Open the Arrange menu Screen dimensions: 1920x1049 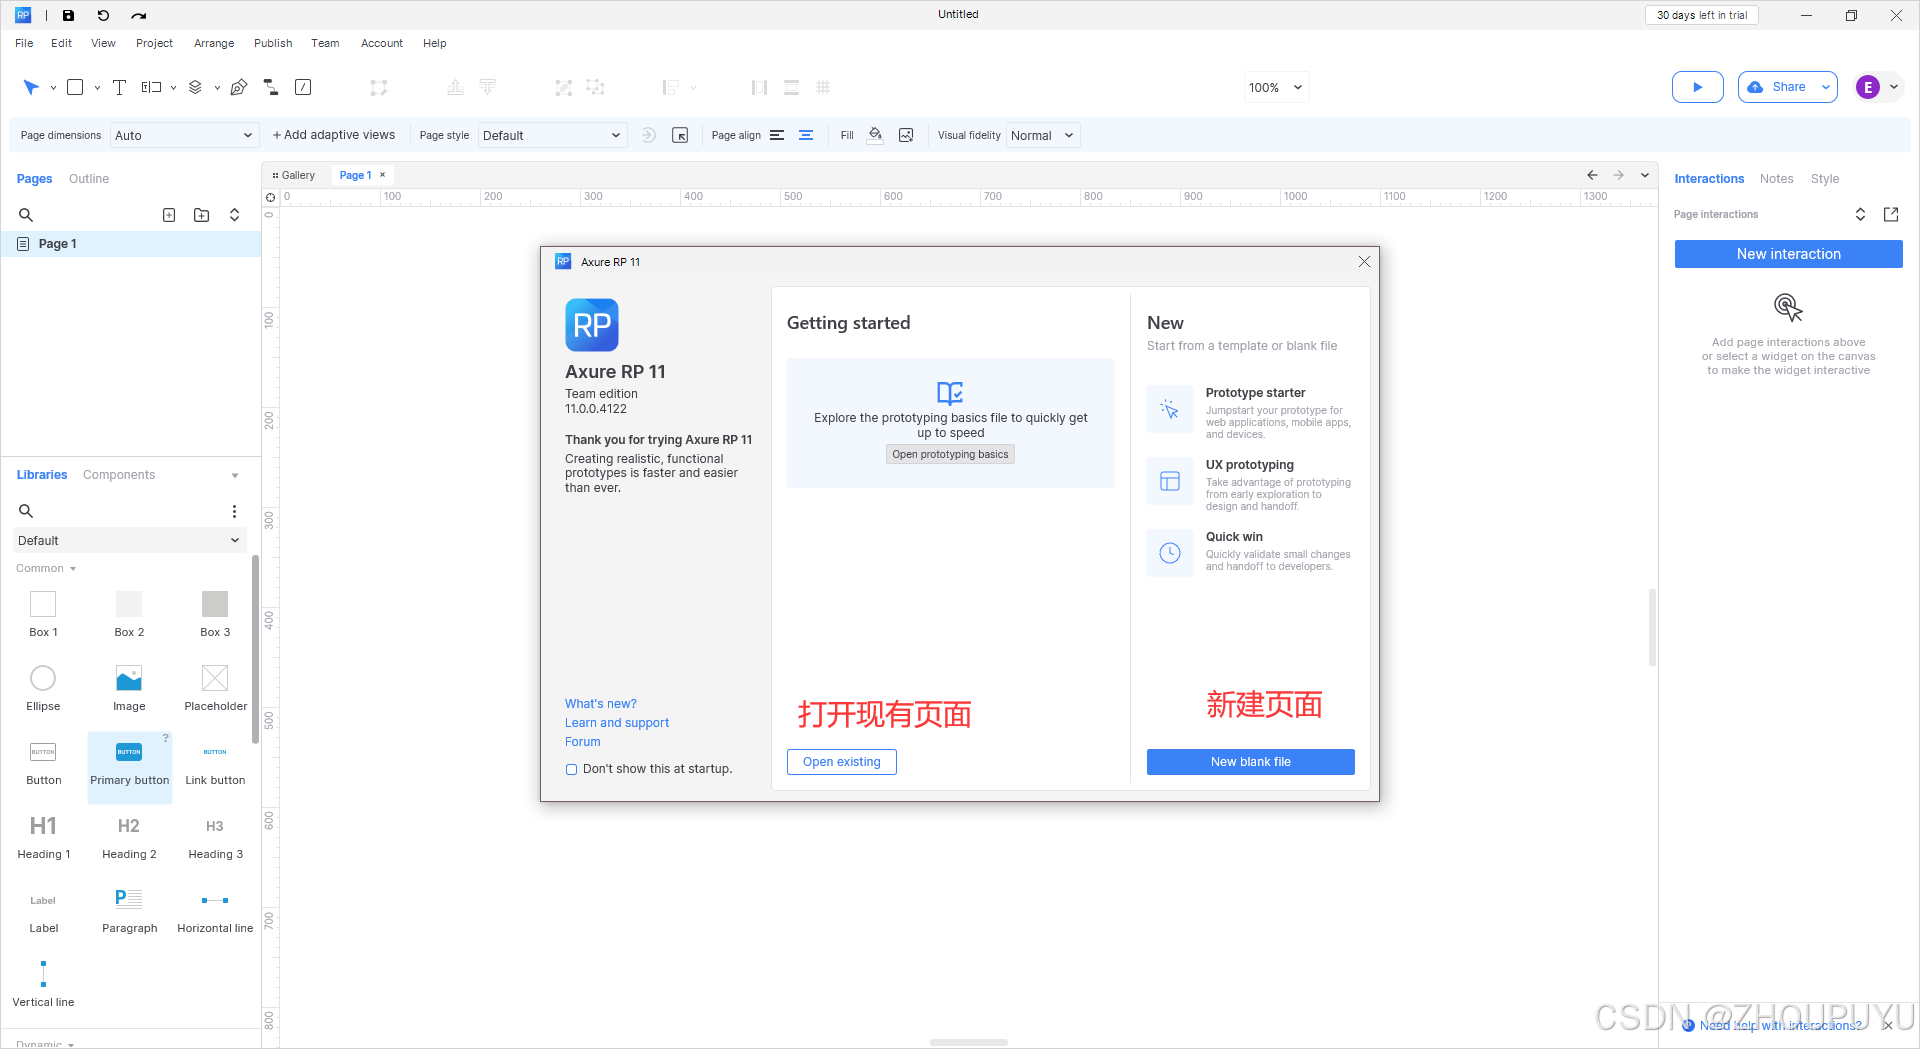click(x=214, y=43)
